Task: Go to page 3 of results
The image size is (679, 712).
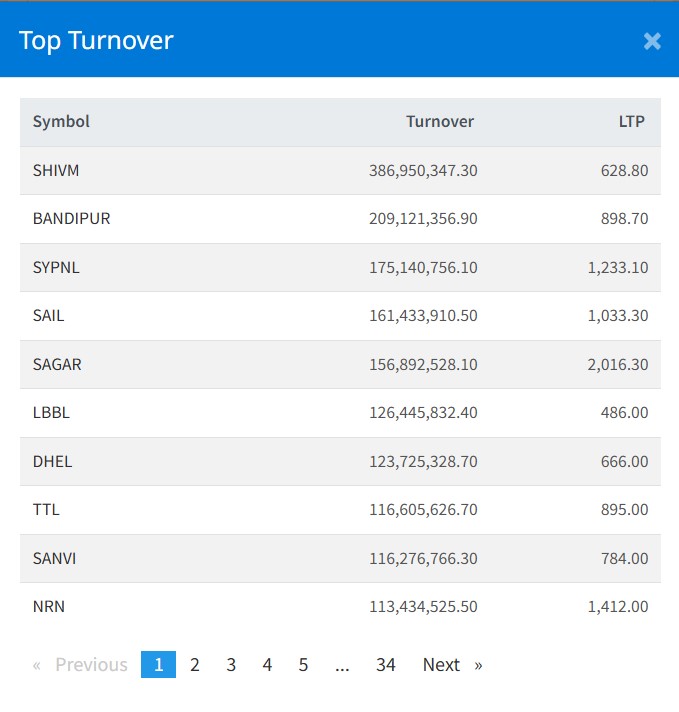Action: point(231,665)
